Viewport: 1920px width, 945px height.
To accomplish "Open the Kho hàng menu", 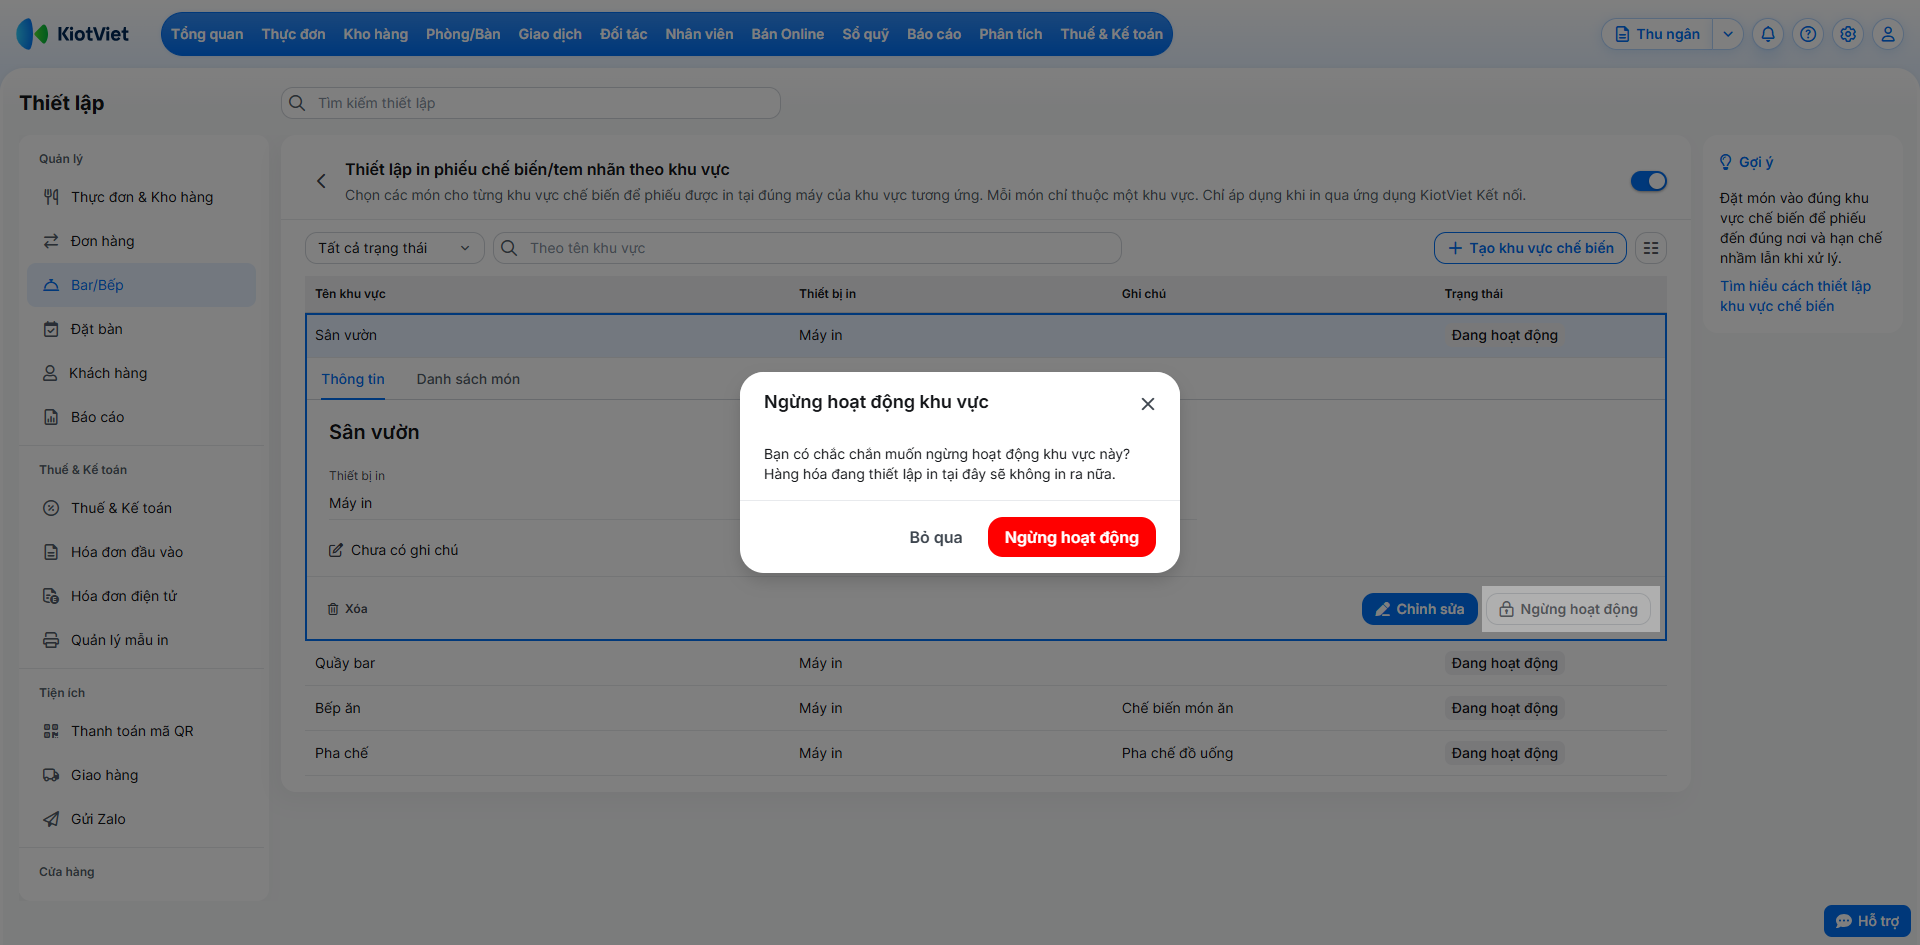I will tap(375, 34).
